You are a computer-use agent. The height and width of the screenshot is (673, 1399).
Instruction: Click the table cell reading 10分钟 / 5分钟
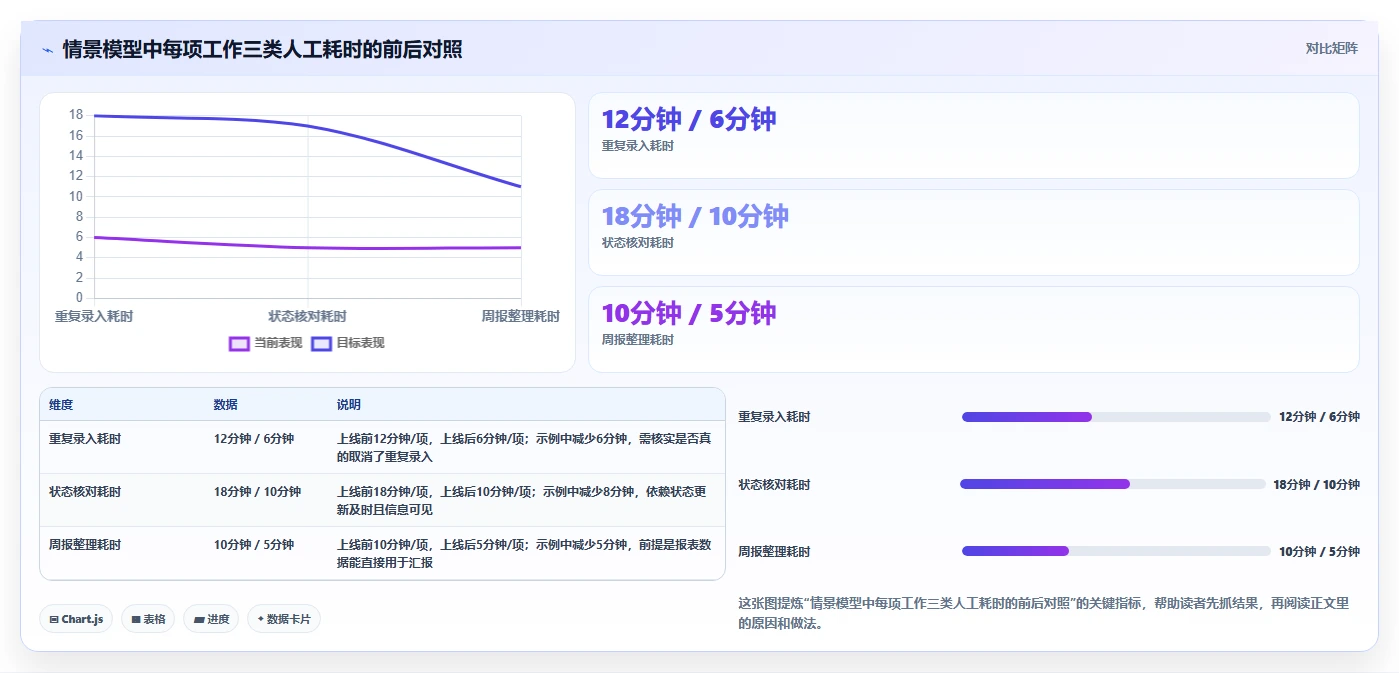point(254,545)
